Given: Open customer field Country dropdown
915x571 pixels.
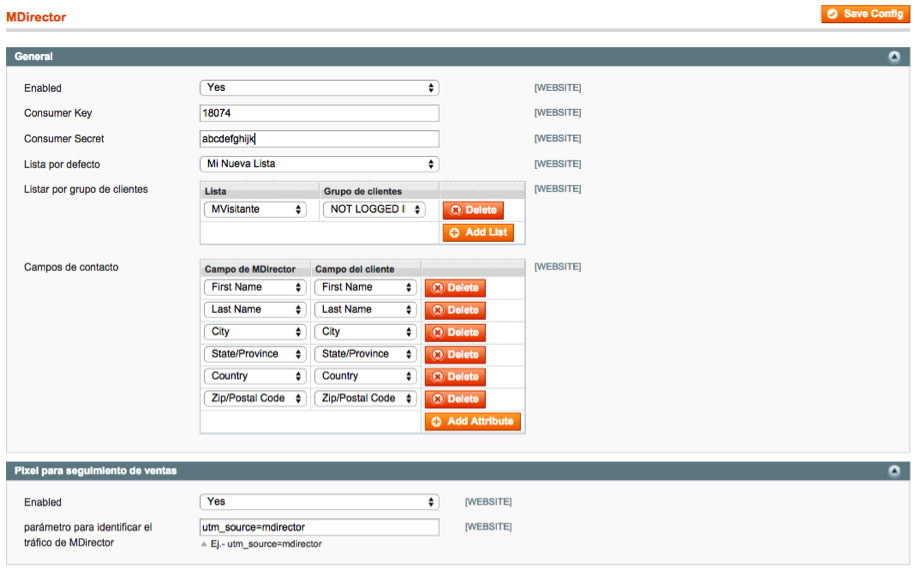Looking at the screenshot, I should click(x=365, y=376).
